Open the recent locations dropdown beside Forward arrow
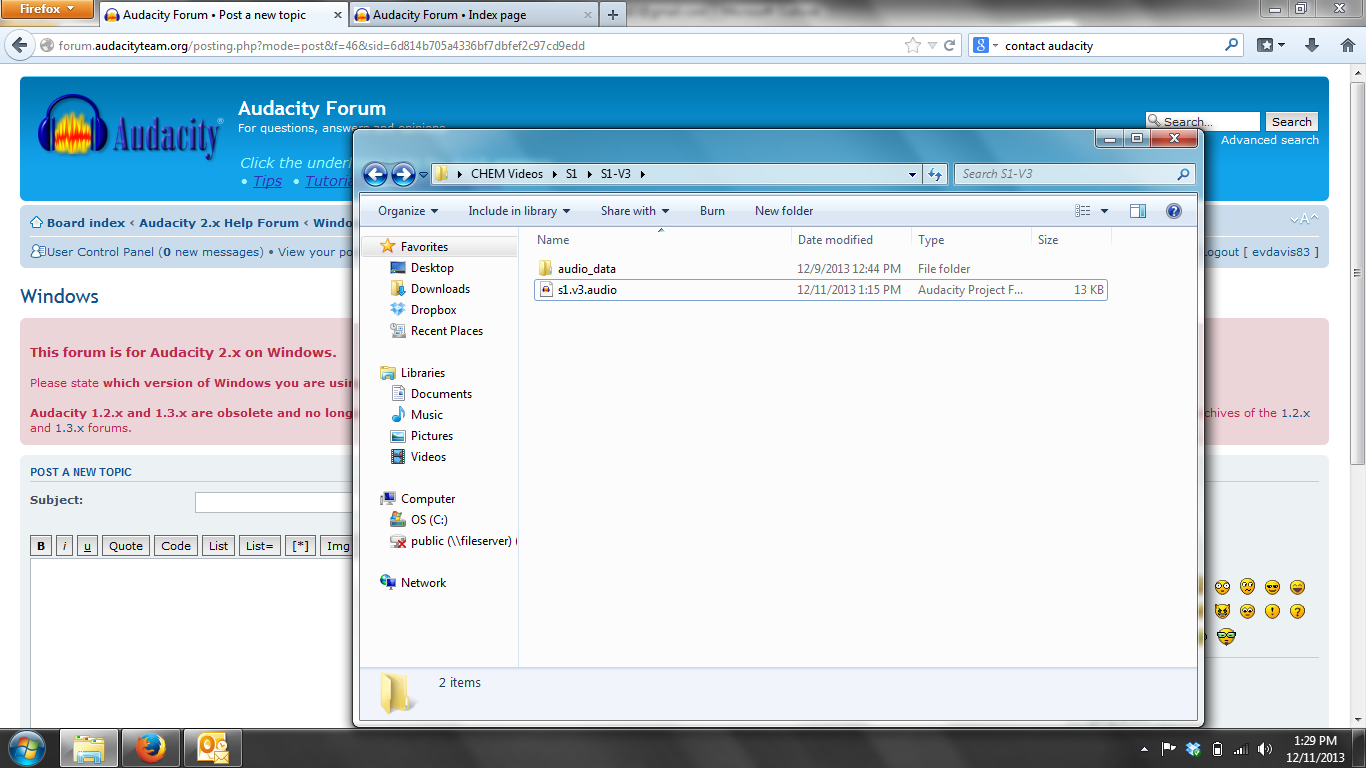Viewport: 1366px width, 768px height. (x=423, y=175)
